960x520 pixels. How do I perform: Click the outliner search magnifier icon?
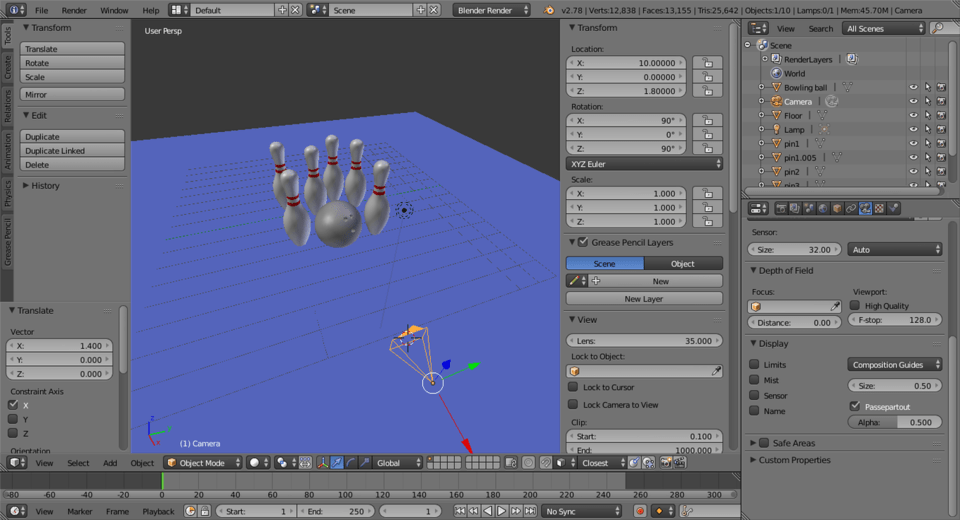[938, 28]
